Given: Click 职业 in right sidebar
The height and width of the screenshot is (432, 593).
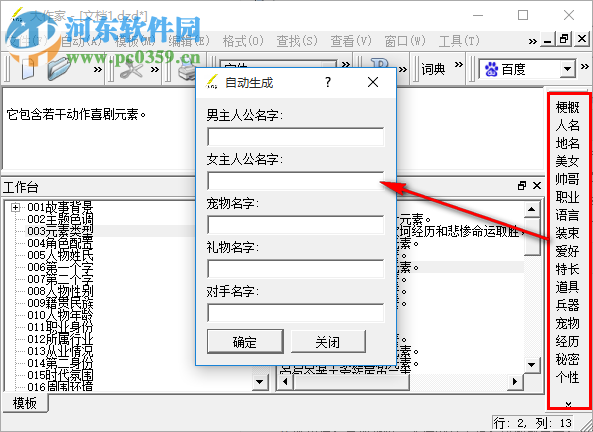Looking at the screenshot, I should point(567,197).
